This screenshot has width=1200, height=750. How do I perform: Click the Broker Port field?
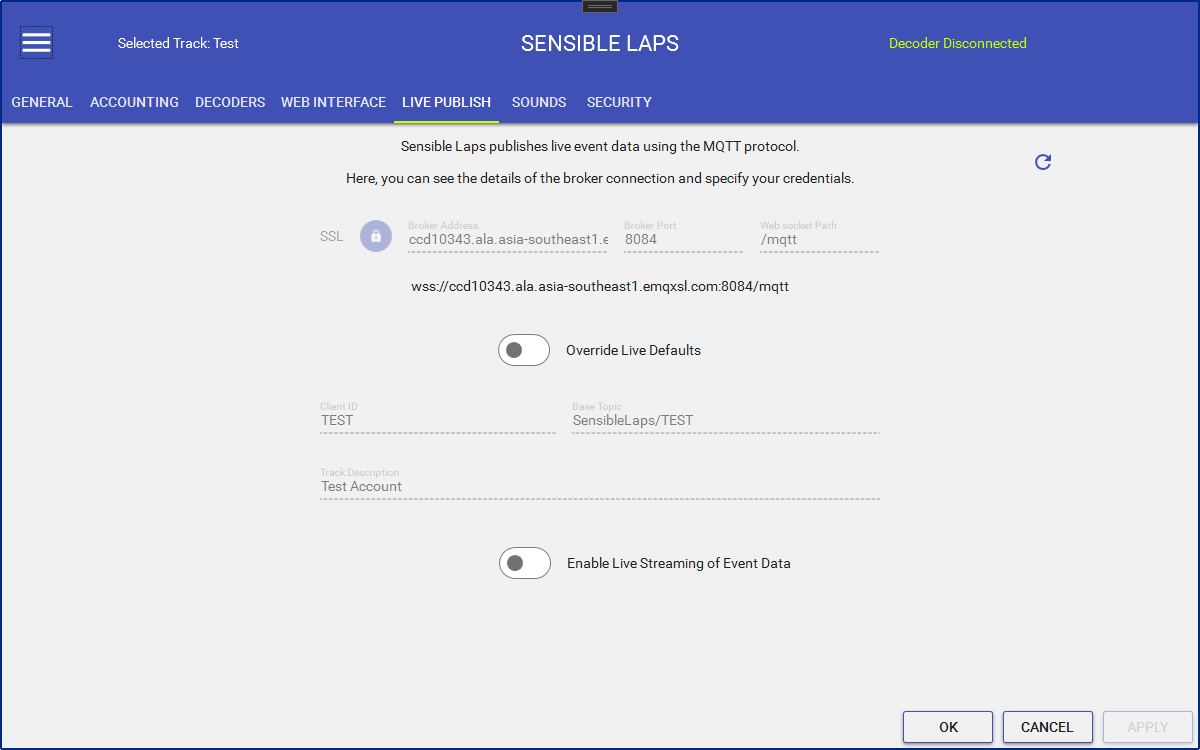click(684, 237)
